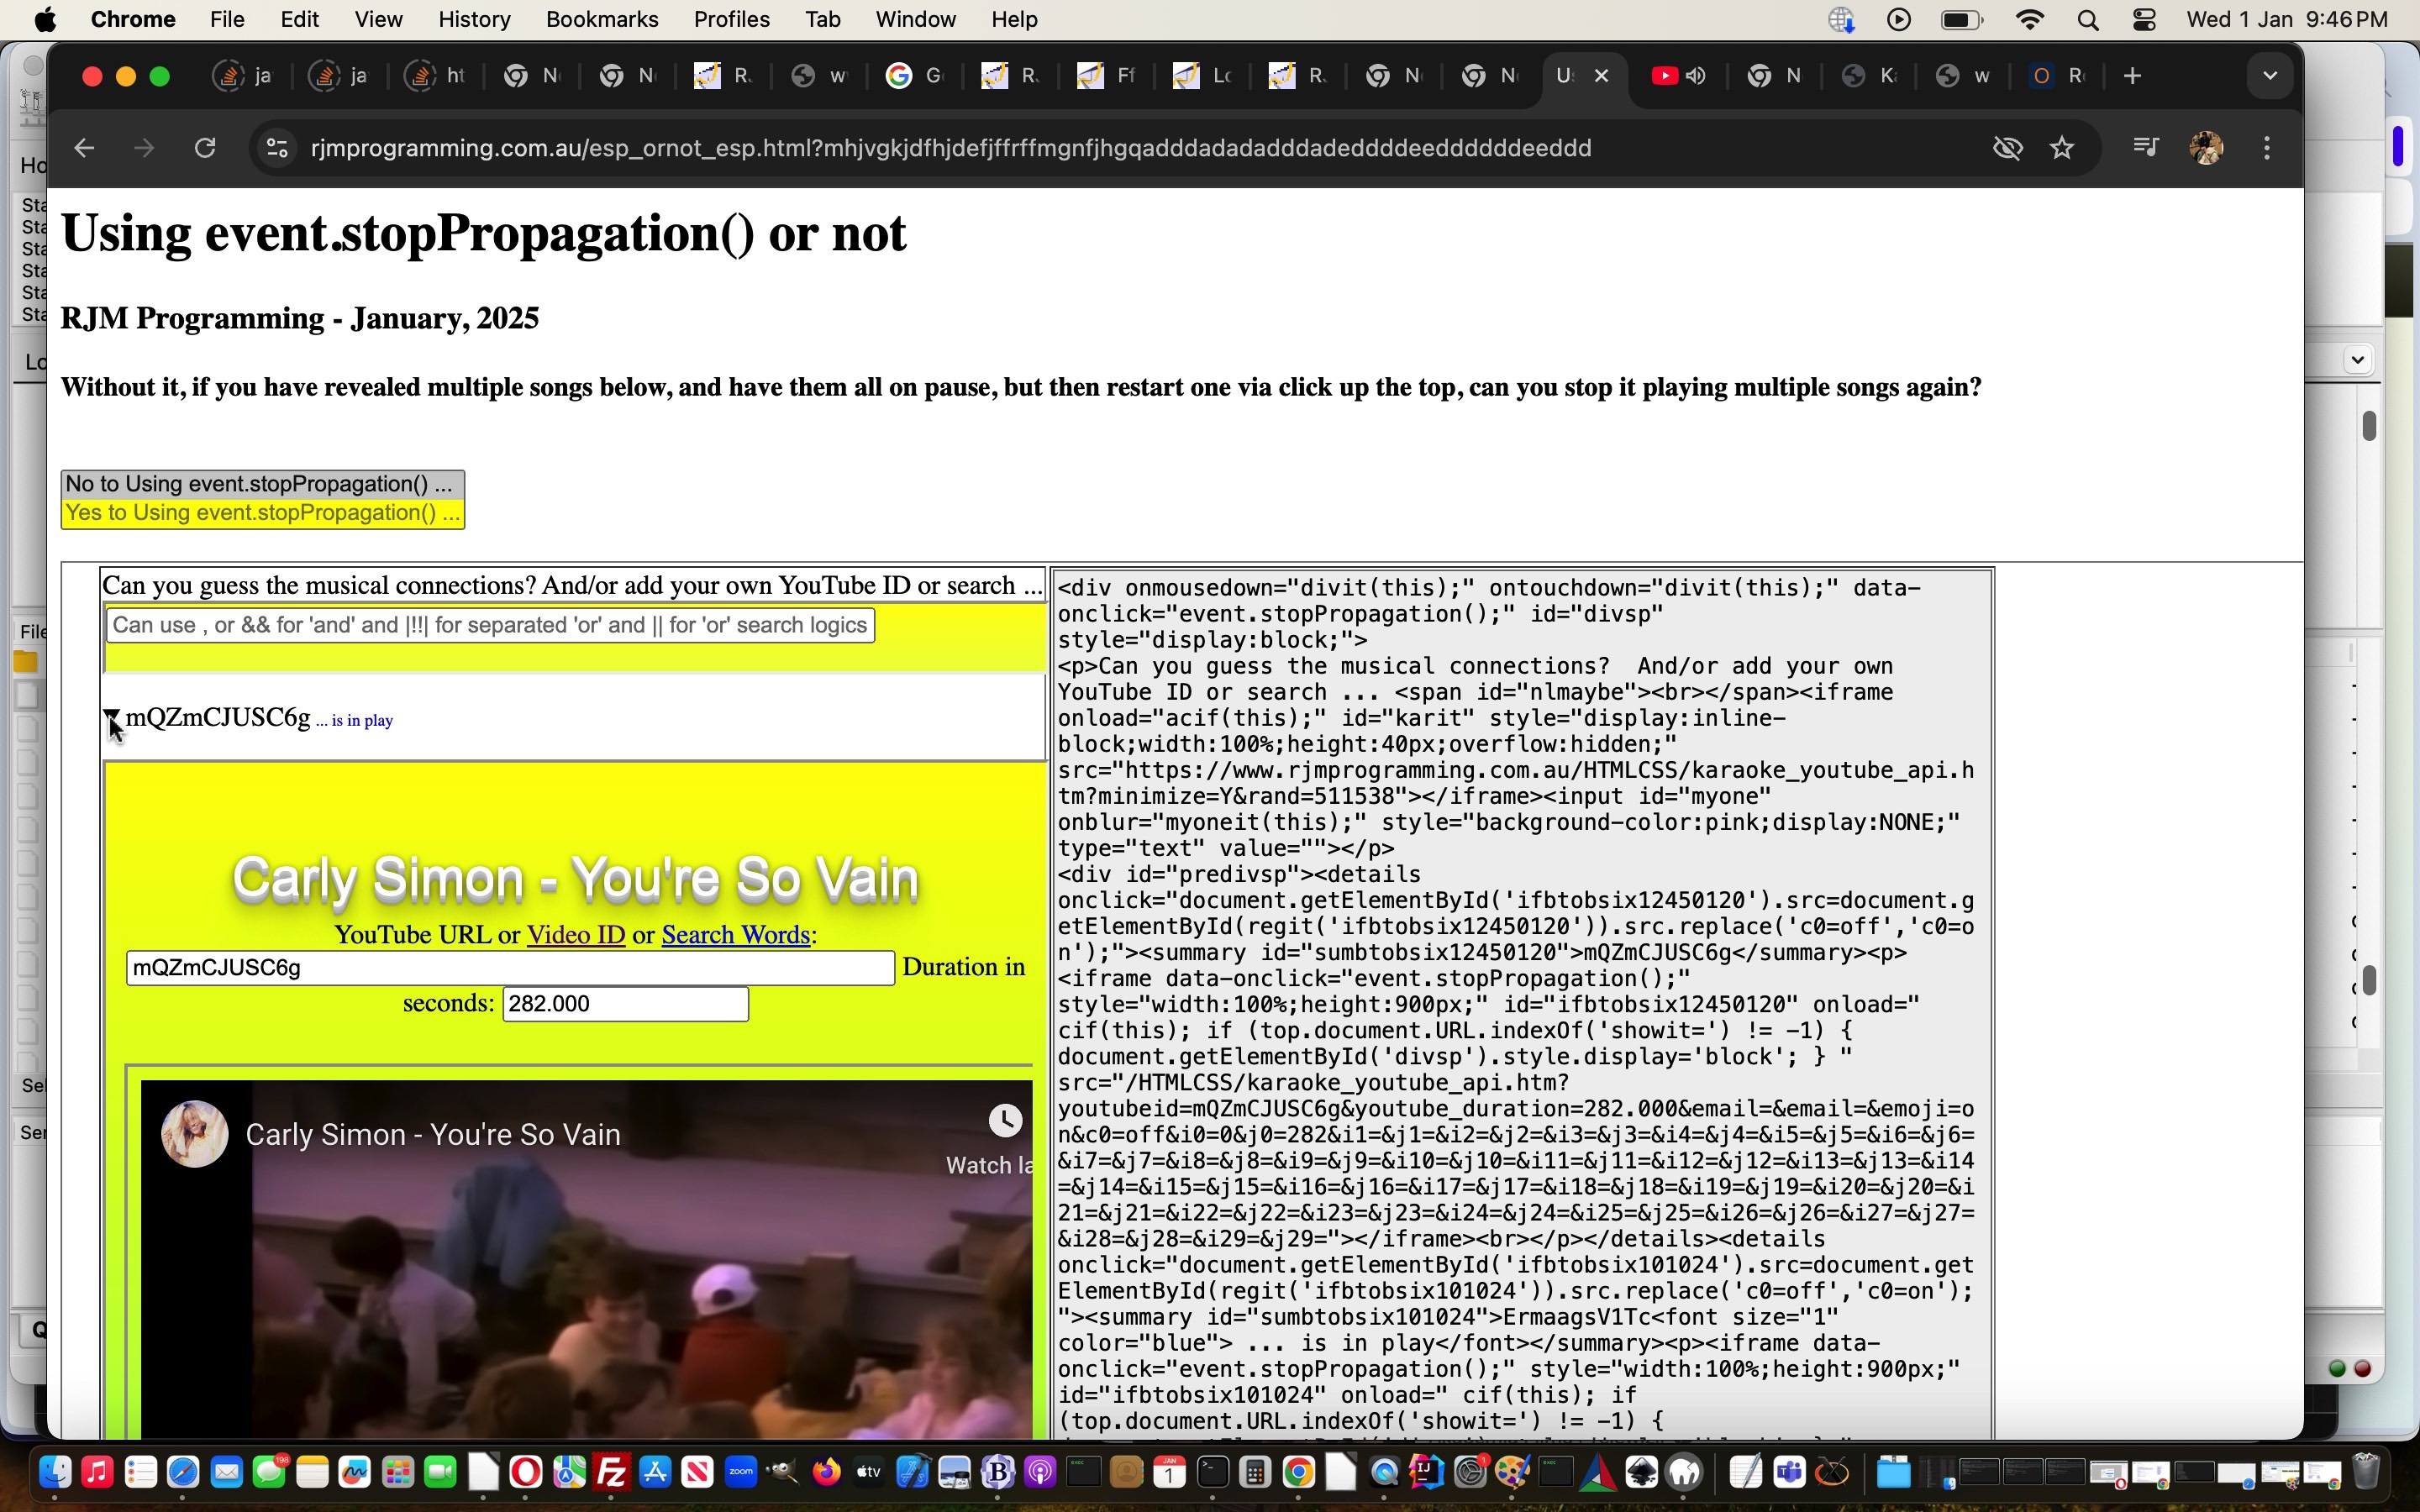
Task: Click the forward navigation arrow
Action: (144, 148)
